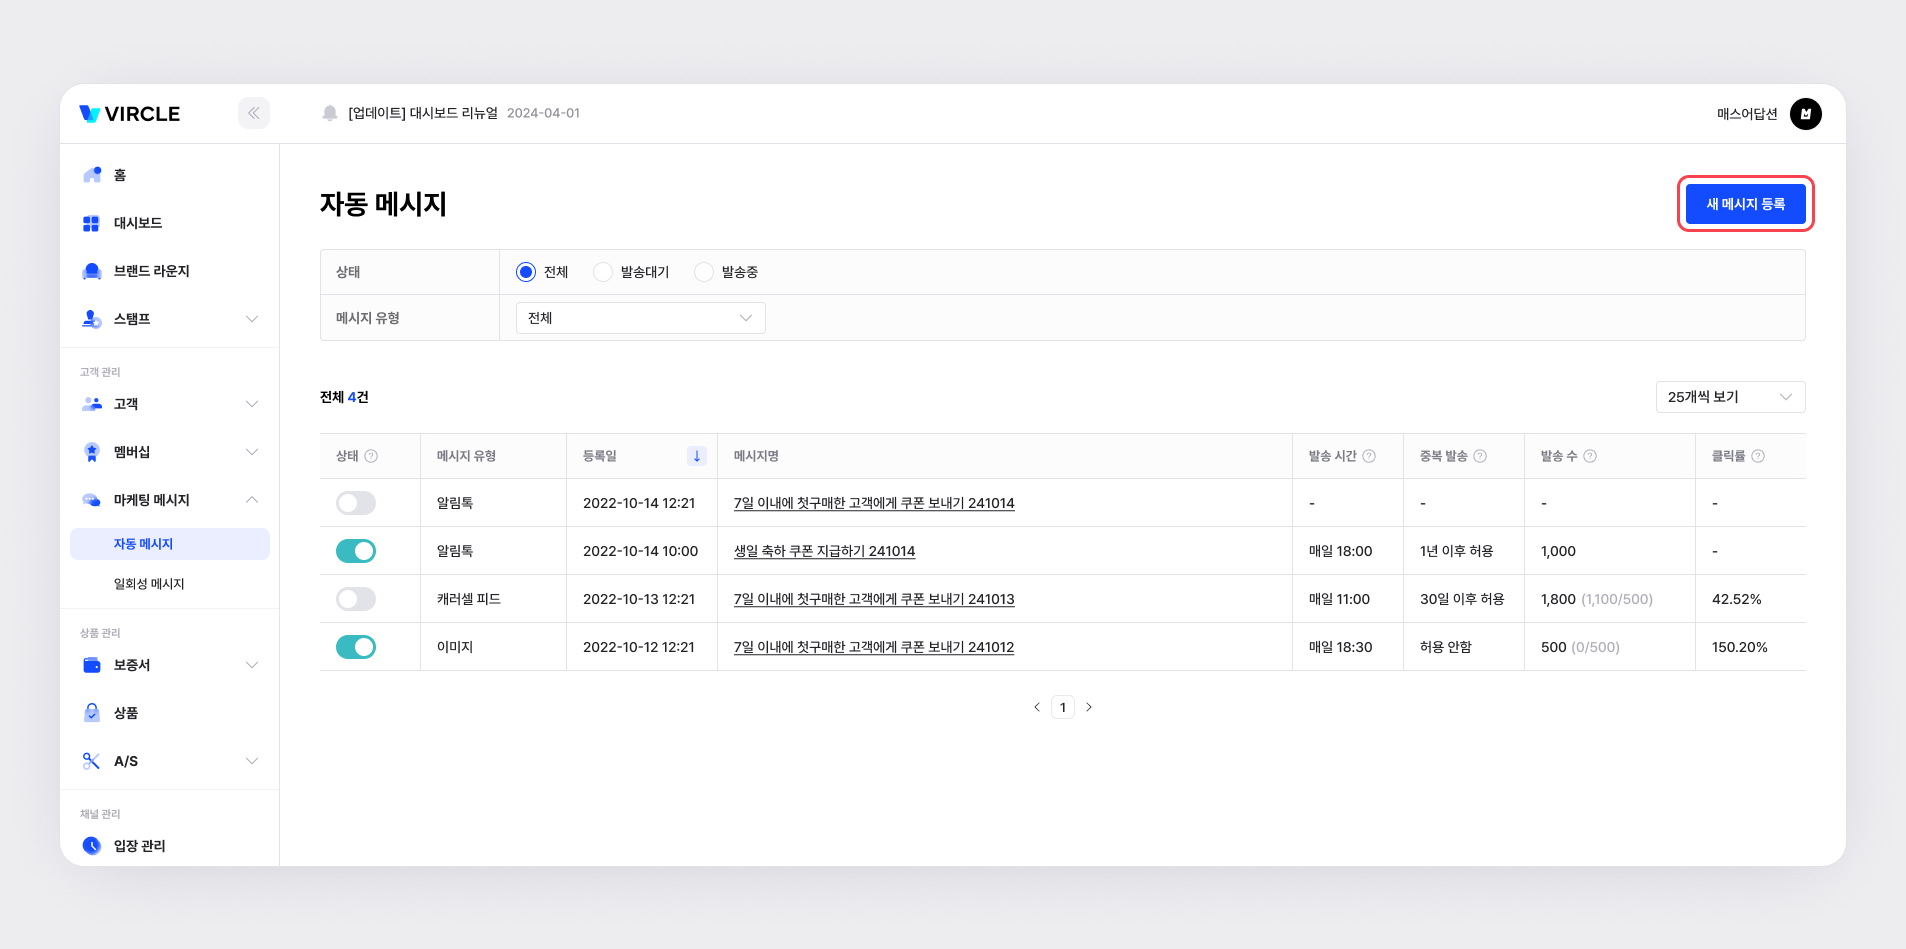Collapse the sidebar with double-chevron button
Viewport: 1906px width, 949px height.
pyautogui.click(x=254, y=113)
